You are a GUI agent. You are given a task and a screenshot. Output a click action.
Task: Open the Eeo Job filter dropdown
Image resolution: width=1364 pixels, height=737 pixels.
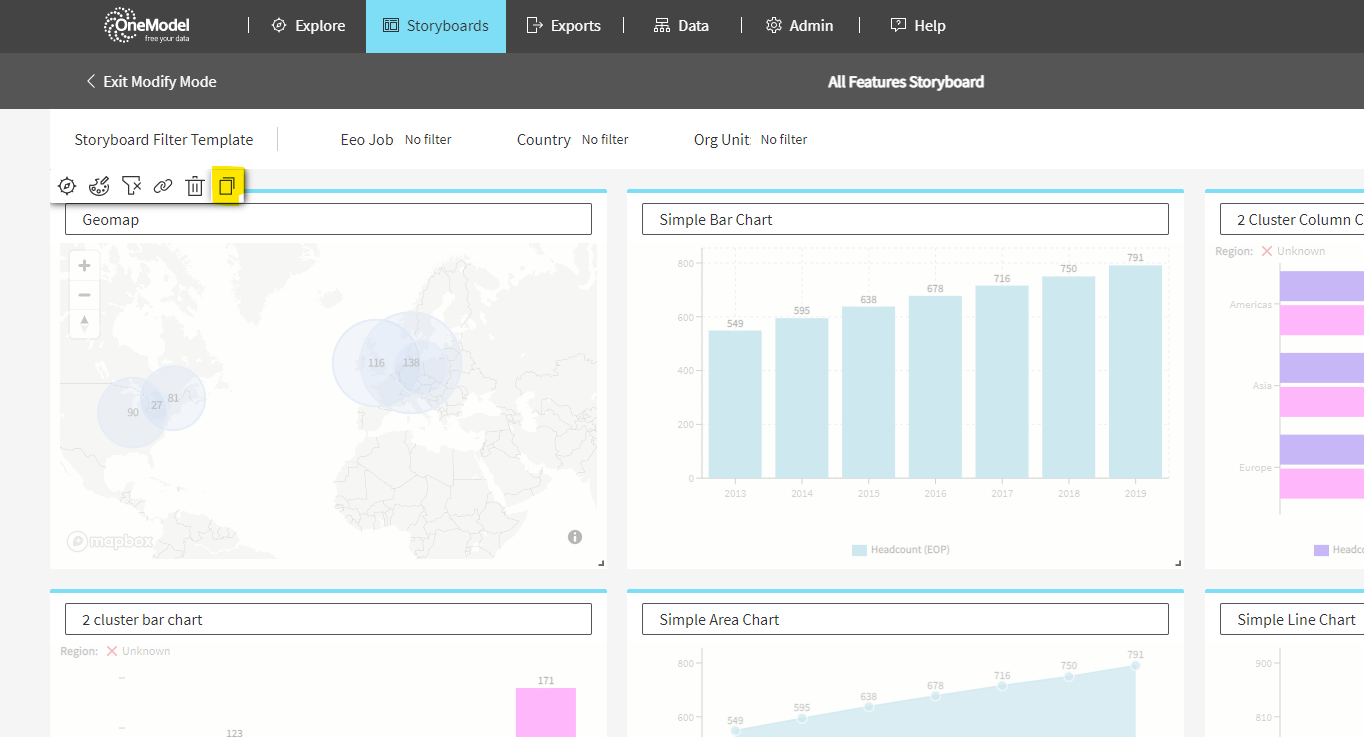[427, 140]
